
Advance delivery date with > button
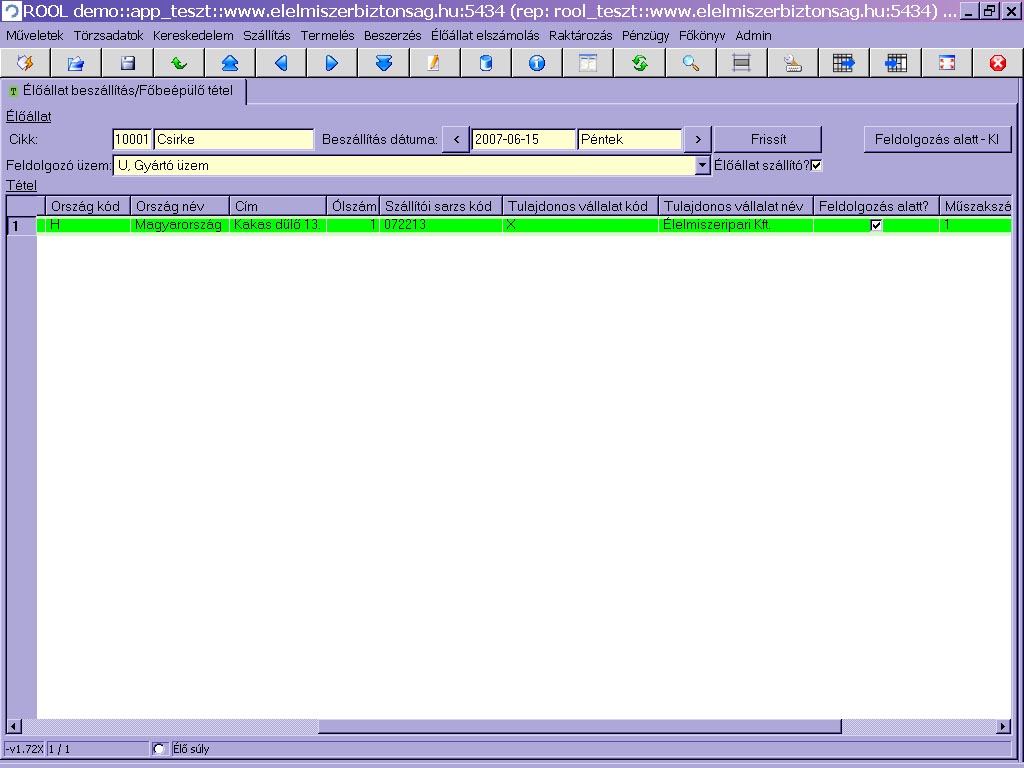[697, 139]
